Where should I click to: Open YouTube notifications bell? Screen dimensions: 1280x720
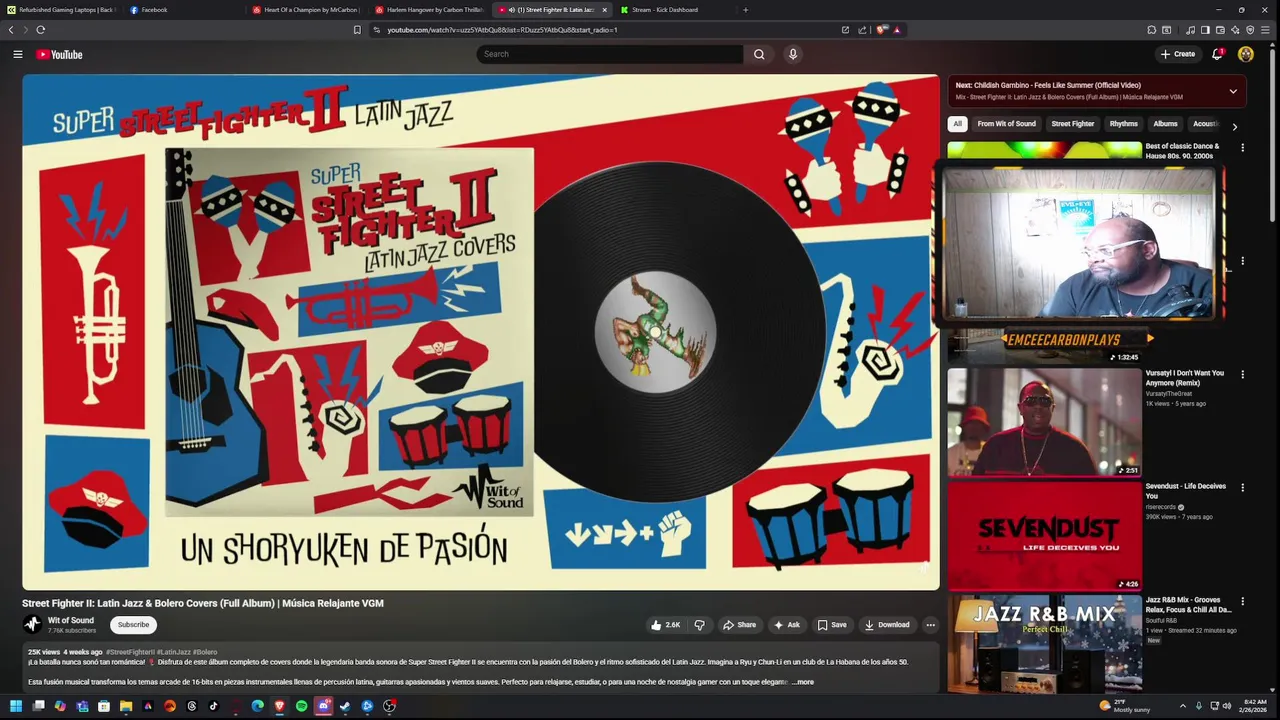(x=1217, y=54)
